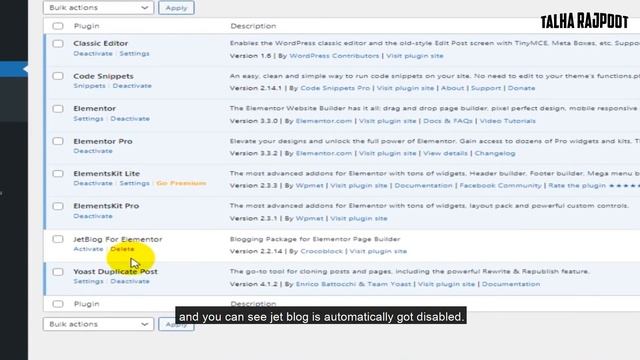Open Yoast Duplicate Post Settings link
The width and height of the screenshot is (640, 360).
pyautogui.click(x=88, y=282)
